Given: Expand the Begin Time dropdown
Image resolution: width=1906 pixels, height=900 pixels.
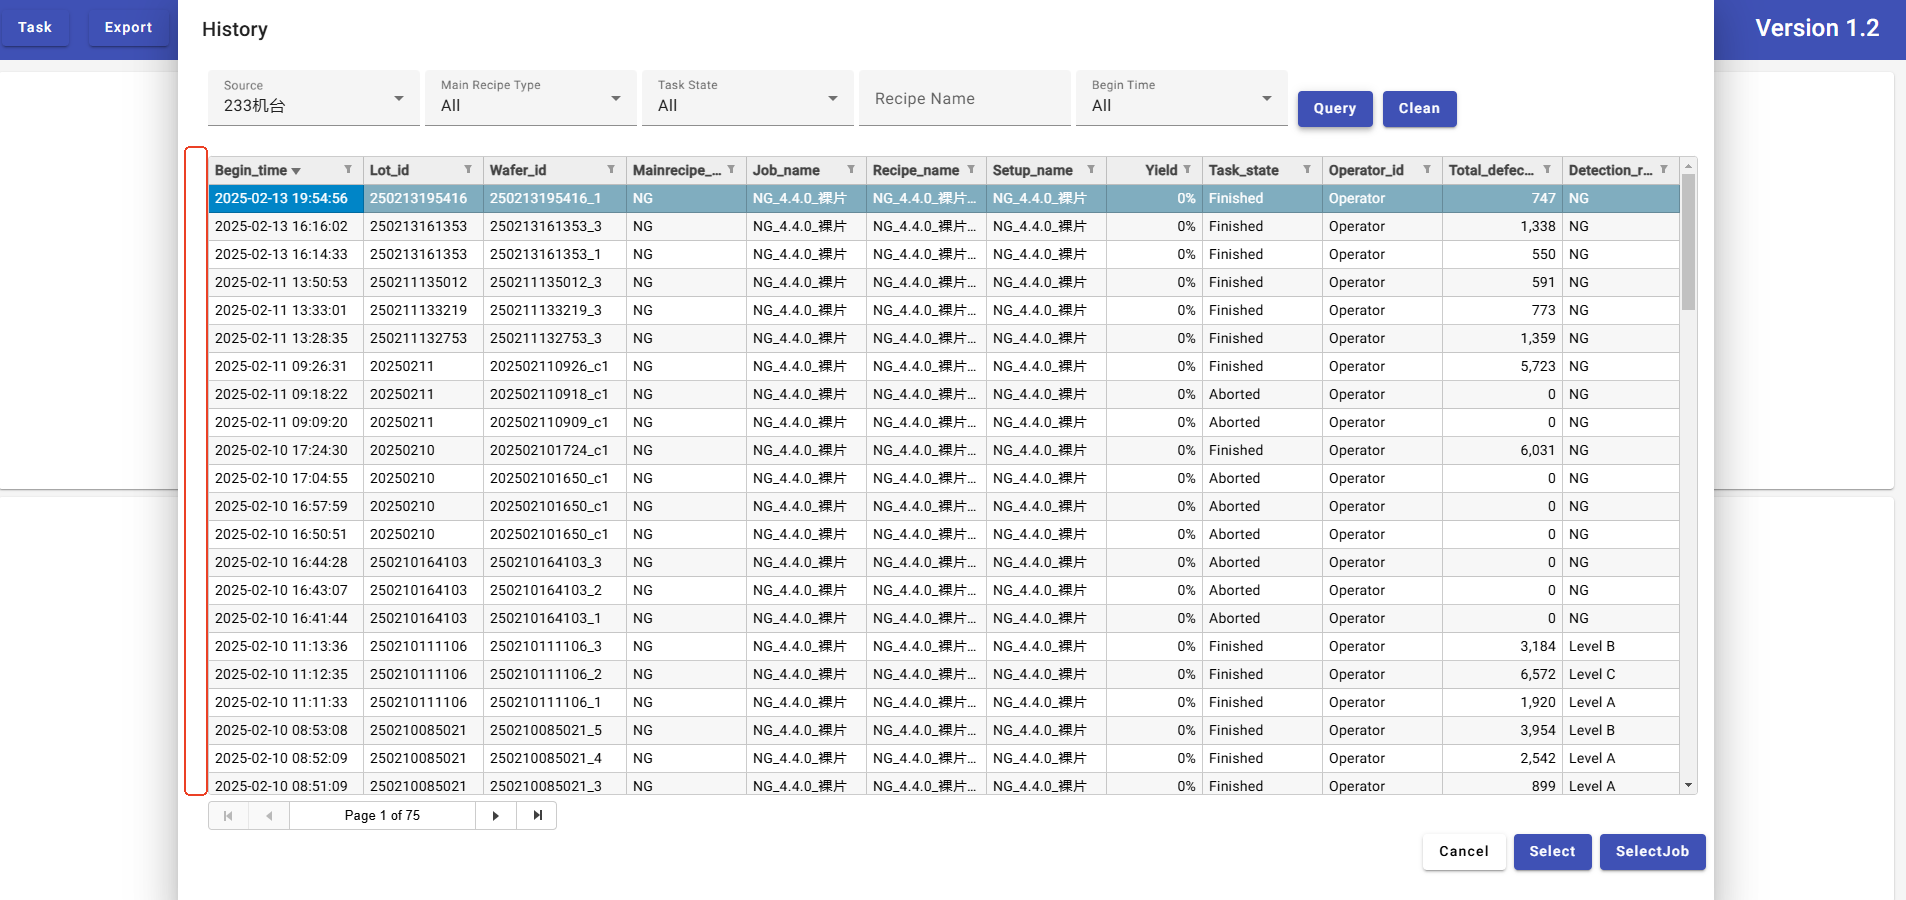Looking at the screenshot, I should click(x=1182, y=98).
